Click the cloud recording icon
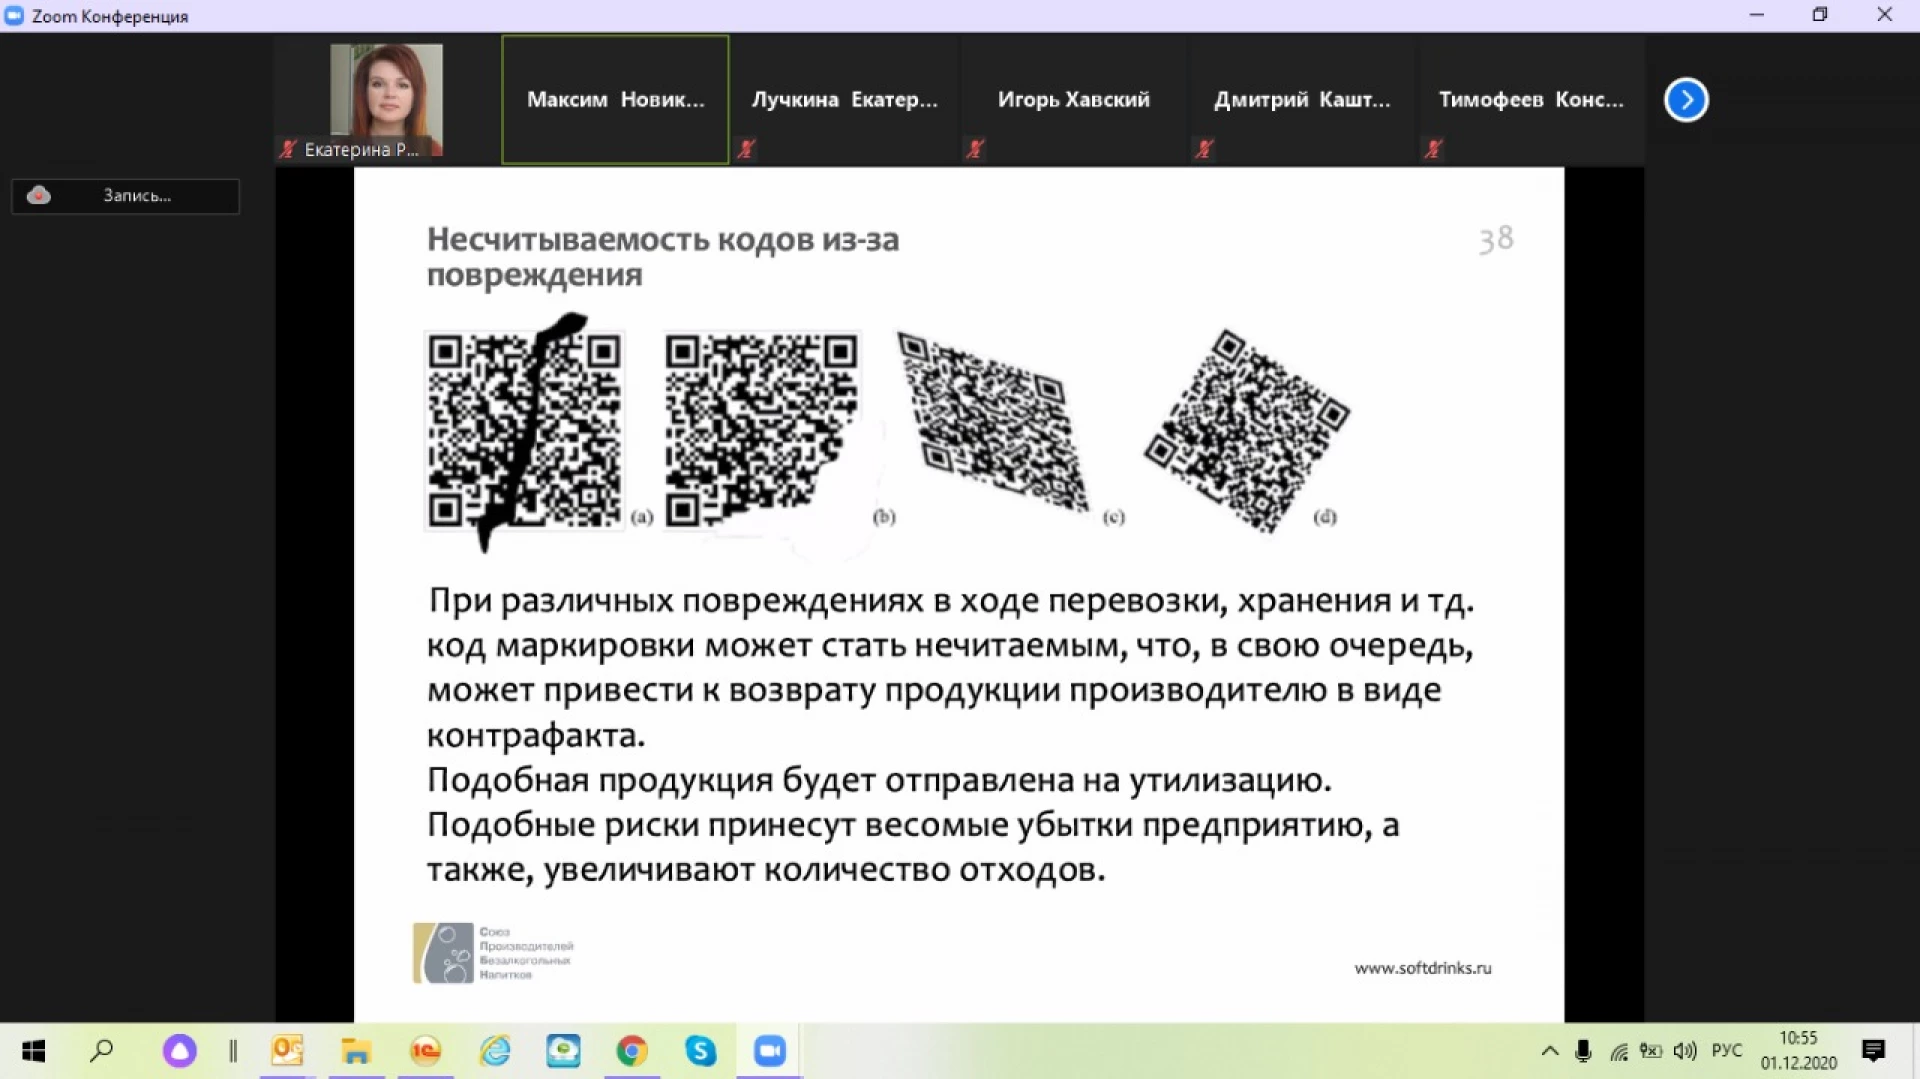This screenshot has width=1920, height=1079. pyautogui.click(x=39, y=195)
